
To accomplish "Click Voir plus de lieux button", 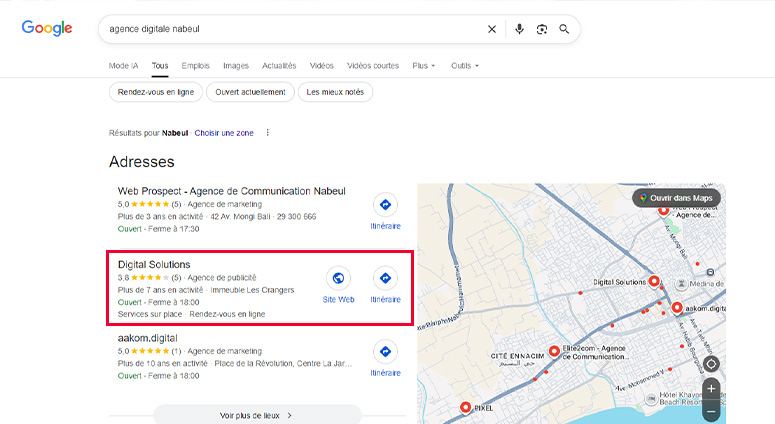I will [258, 415].
